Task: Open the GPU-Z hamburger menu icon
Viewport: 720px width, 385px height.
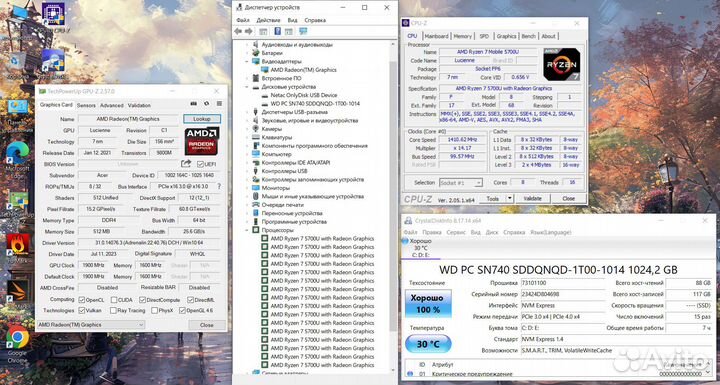Action: click(219, 105)
